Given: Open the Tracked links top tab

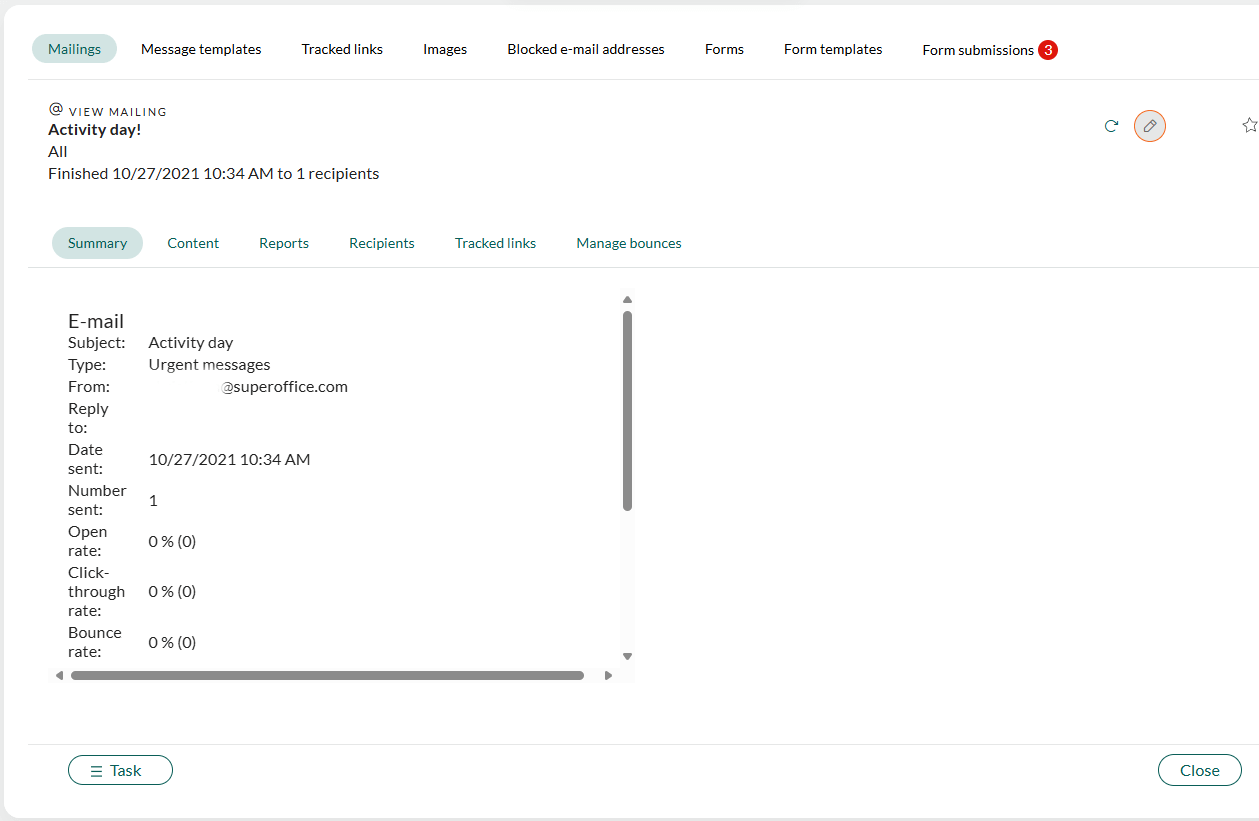Looking at the screenshot, I should (342, 49).
